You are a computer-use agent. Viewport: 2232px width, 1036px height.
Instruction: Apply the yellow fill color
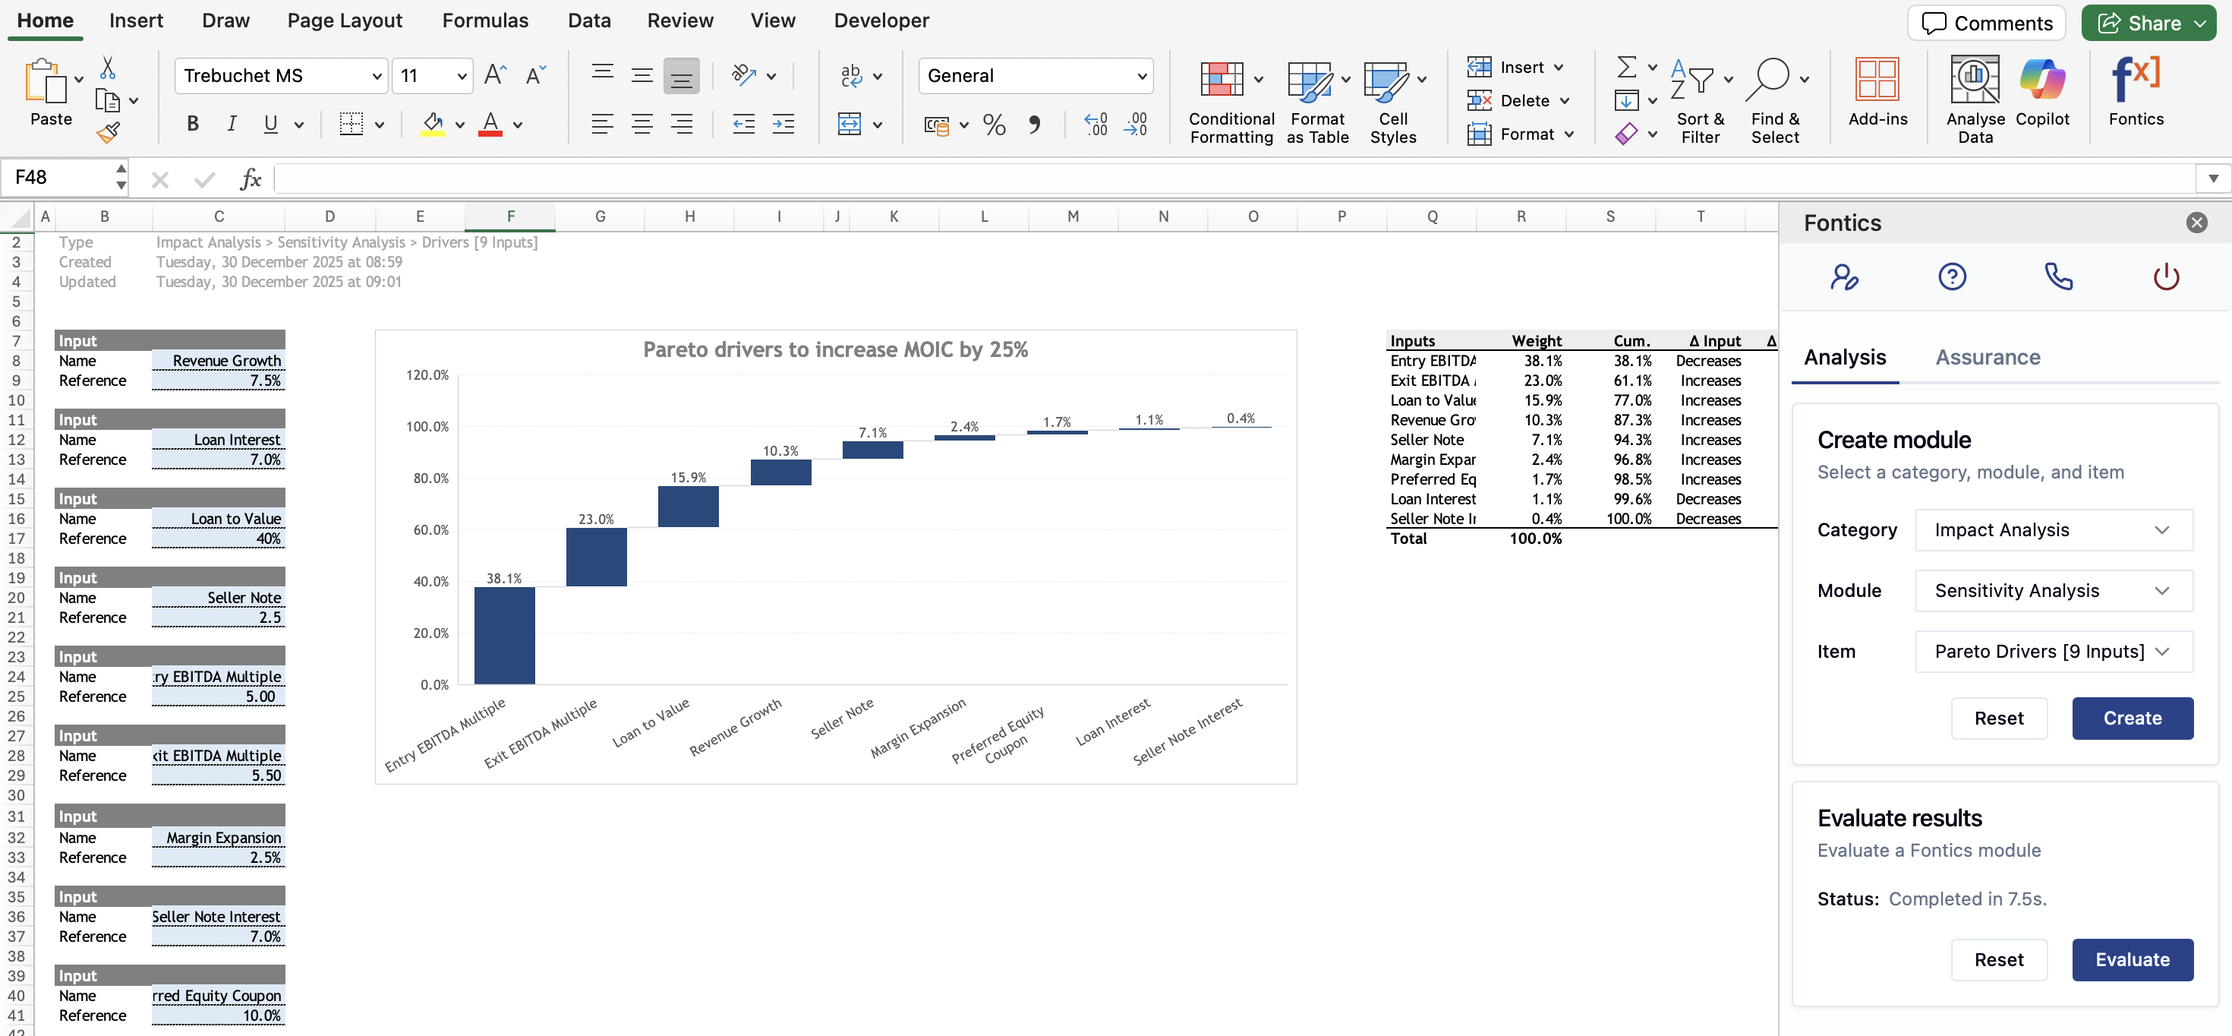pos(433,125)
